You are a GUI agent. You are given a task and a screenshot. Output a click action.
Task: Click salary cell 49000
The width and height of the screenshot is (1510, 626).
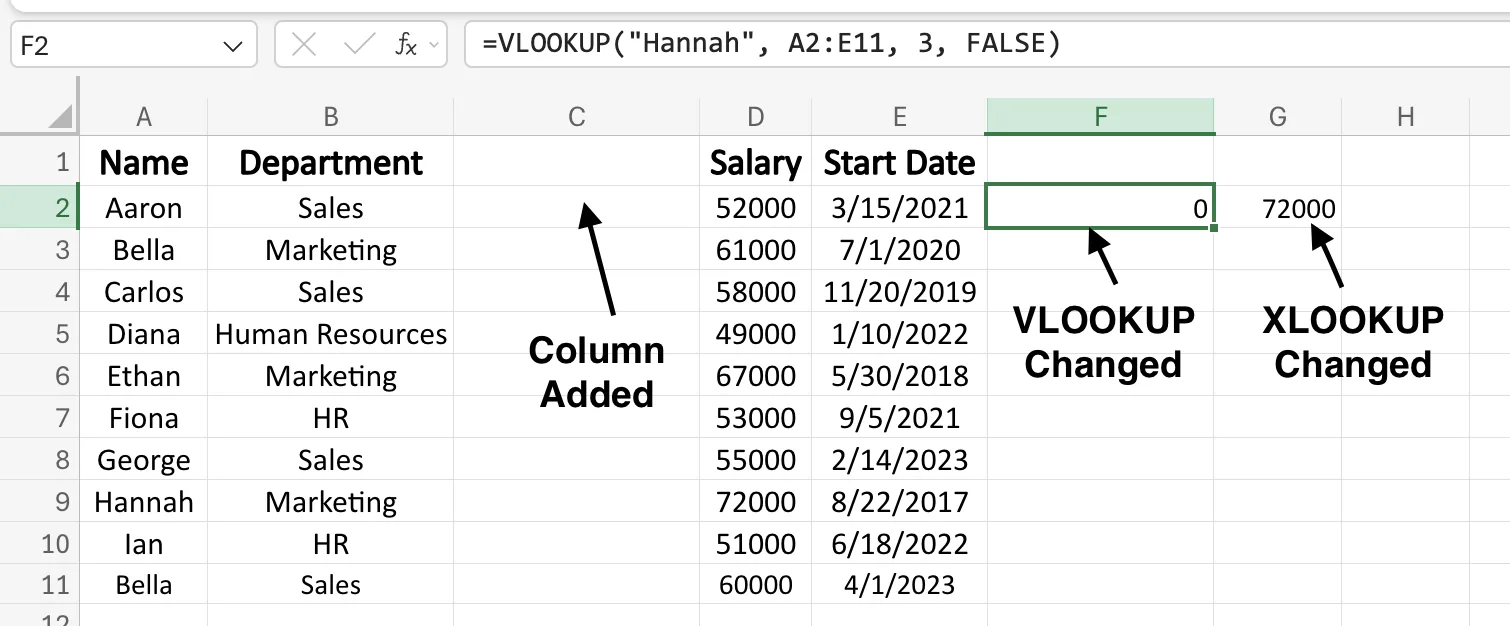pyautogui.click(x=756, y=334)
